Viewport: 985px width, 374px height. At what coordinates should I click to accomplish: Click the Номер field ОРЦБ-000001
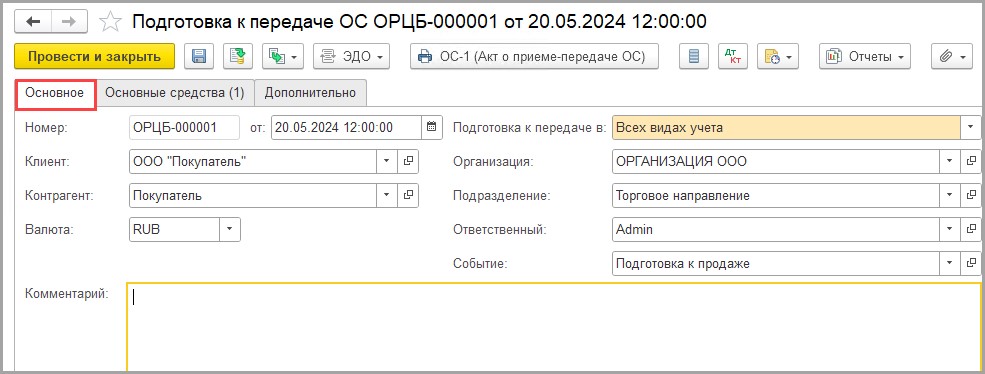(184, 128)
